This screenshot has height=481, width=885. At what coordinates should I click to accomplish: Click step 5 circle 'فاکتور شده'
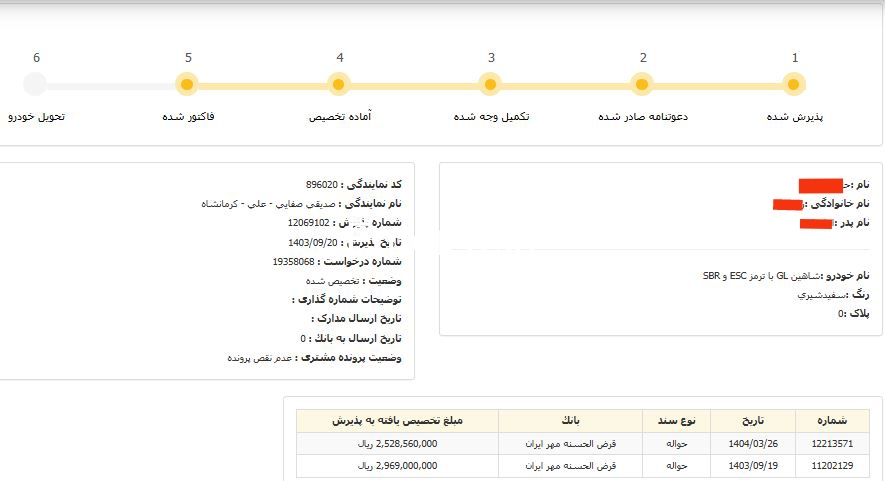coord(187,85)
